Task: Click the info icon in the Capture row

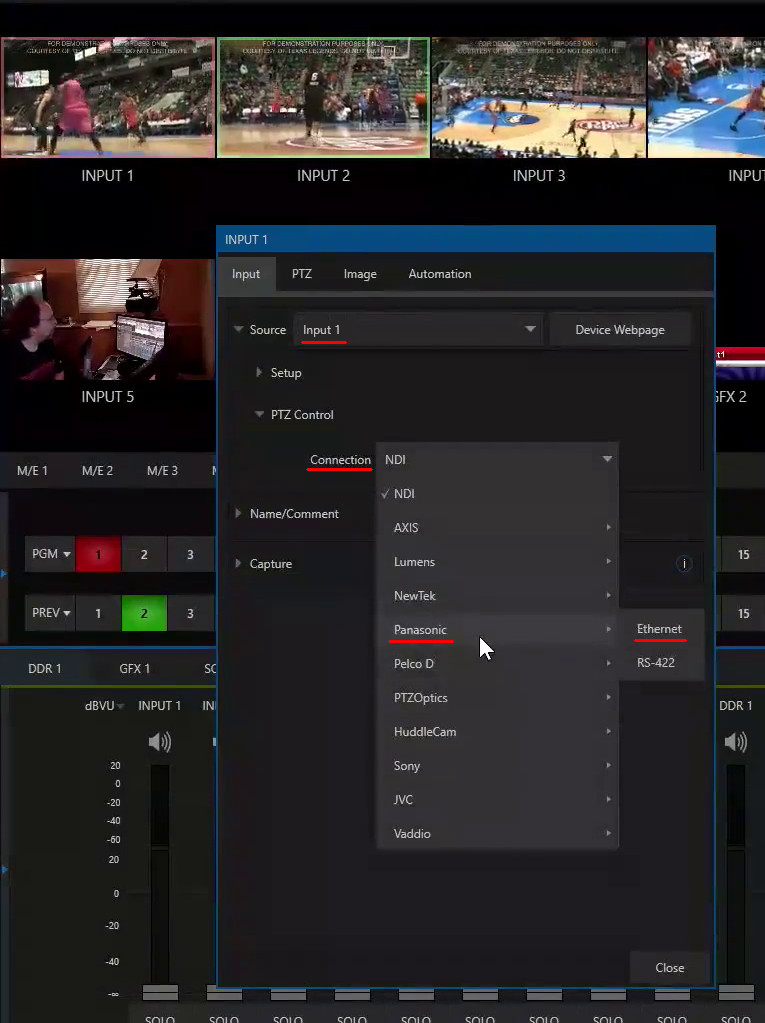Action: [x=683, y=564]
